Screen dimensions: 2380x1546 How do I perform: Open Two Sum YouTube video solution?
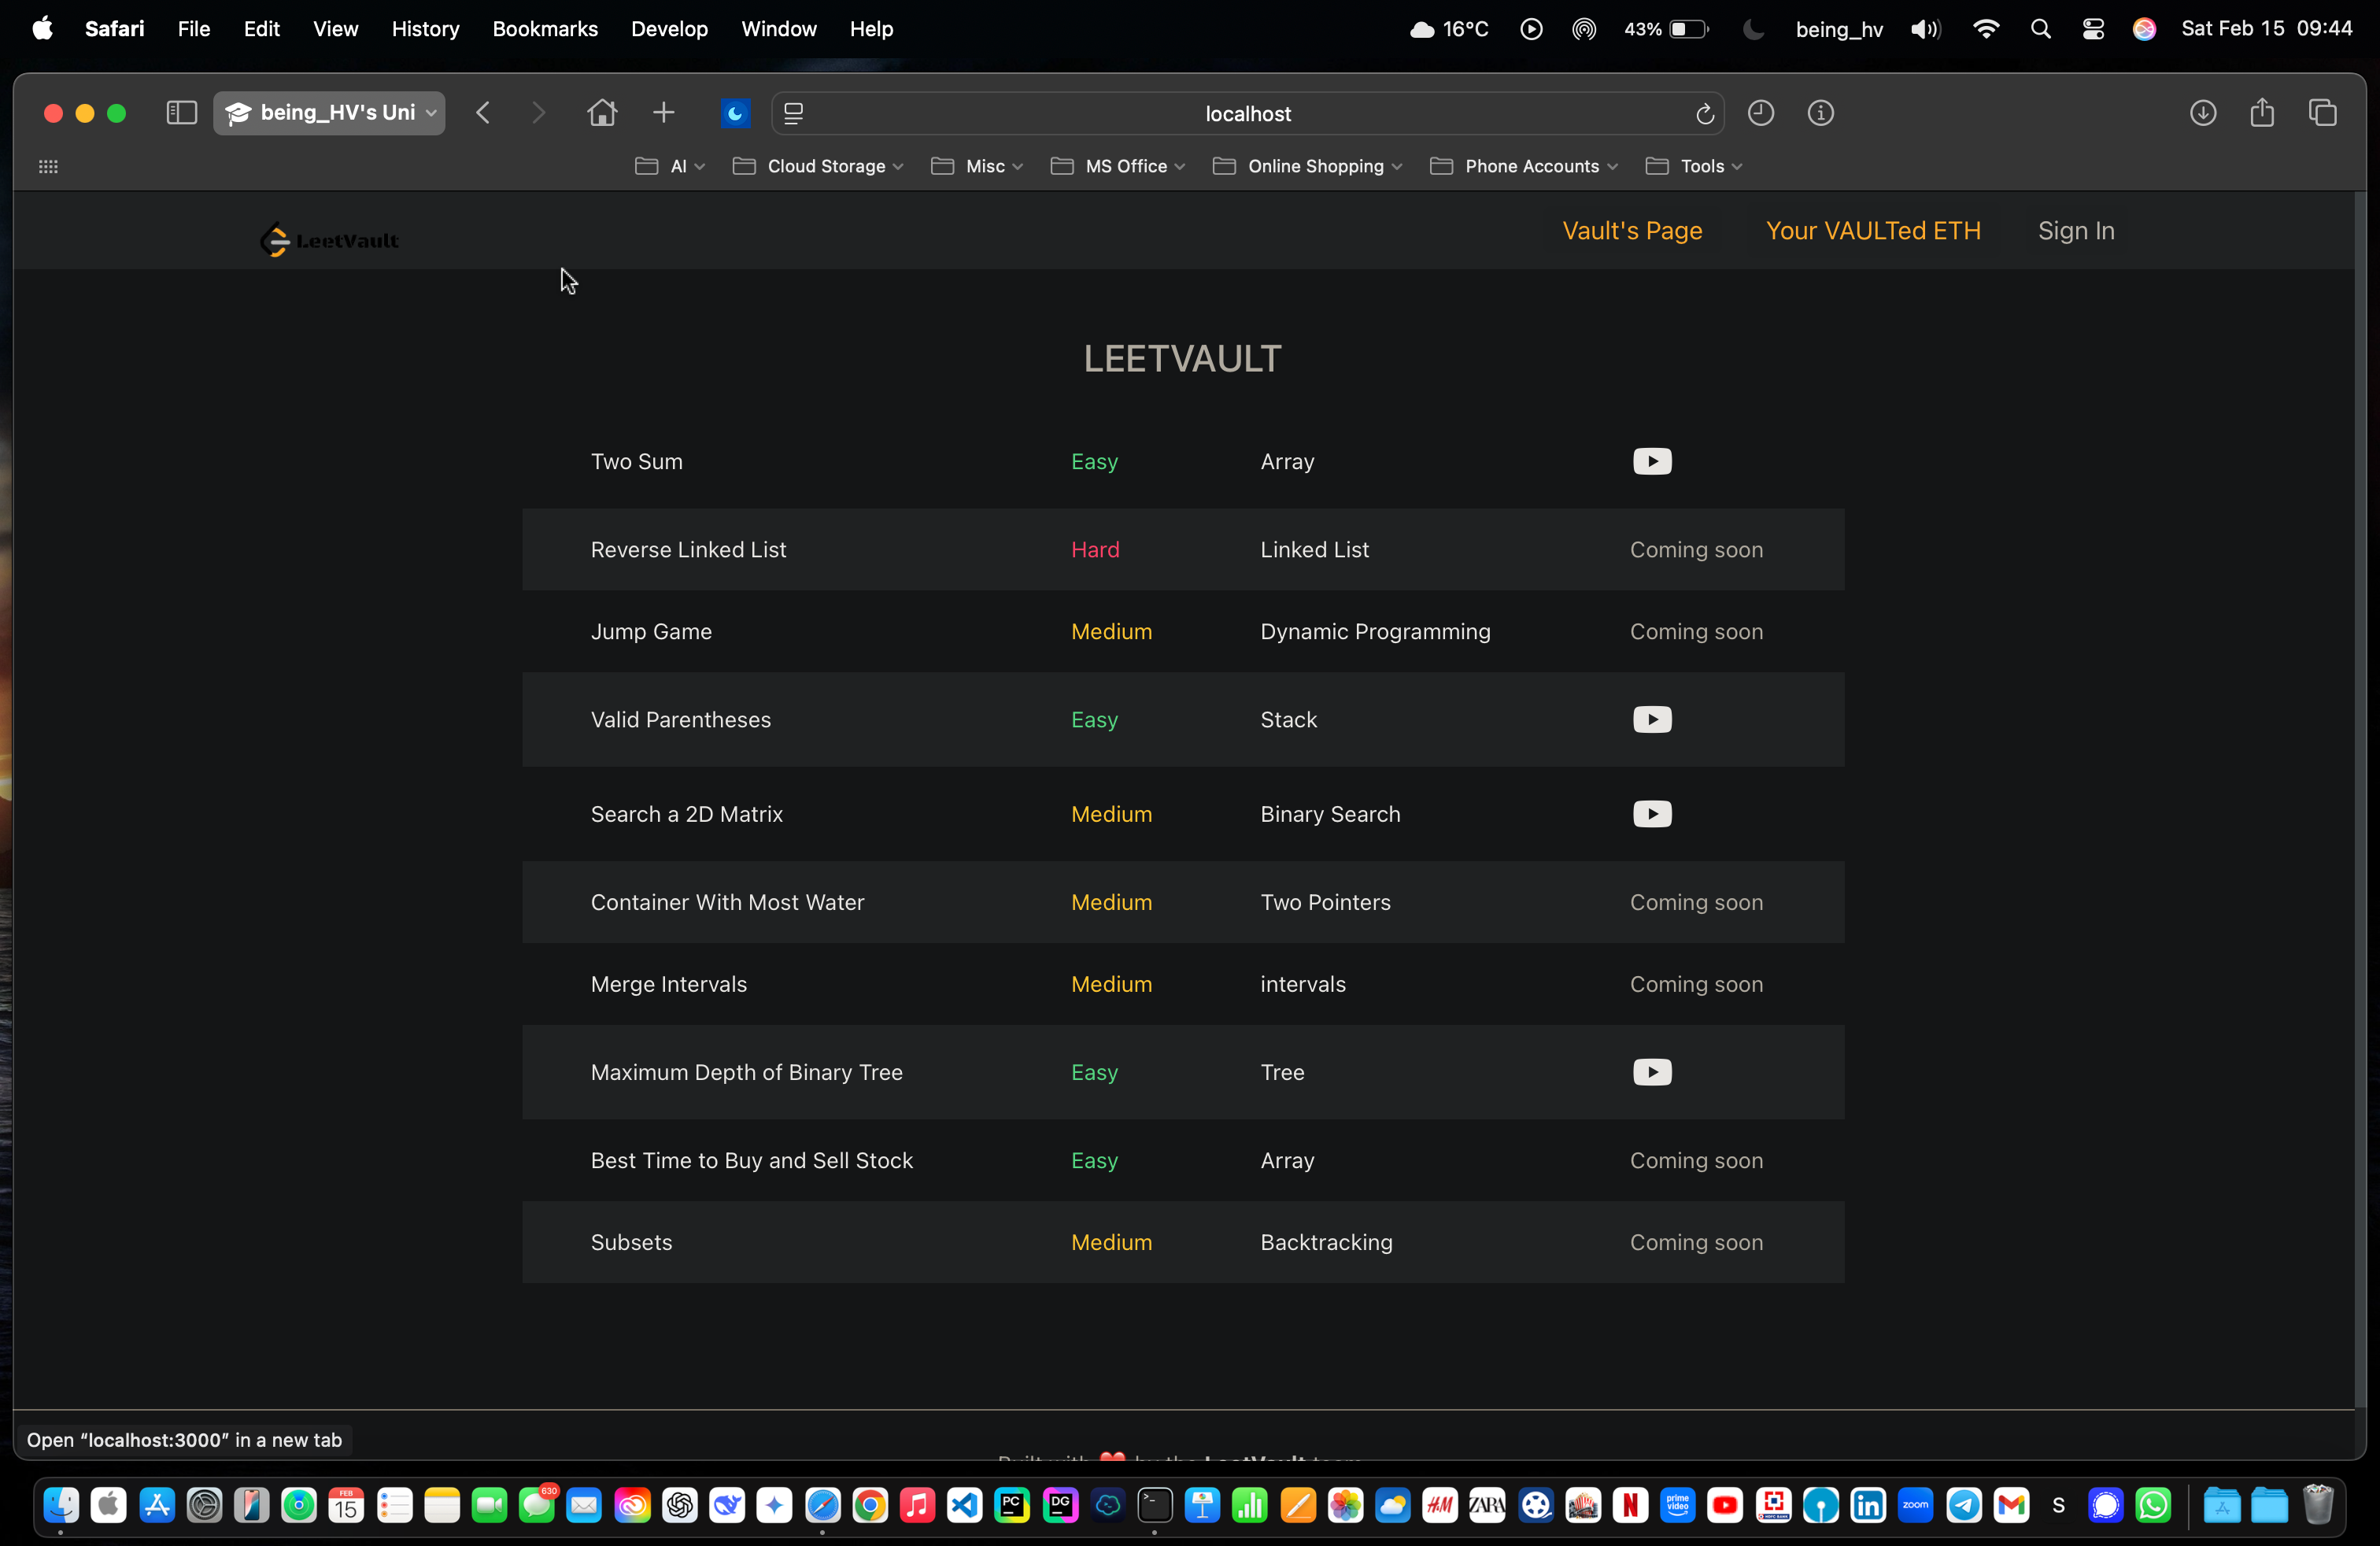(1651, 461)
